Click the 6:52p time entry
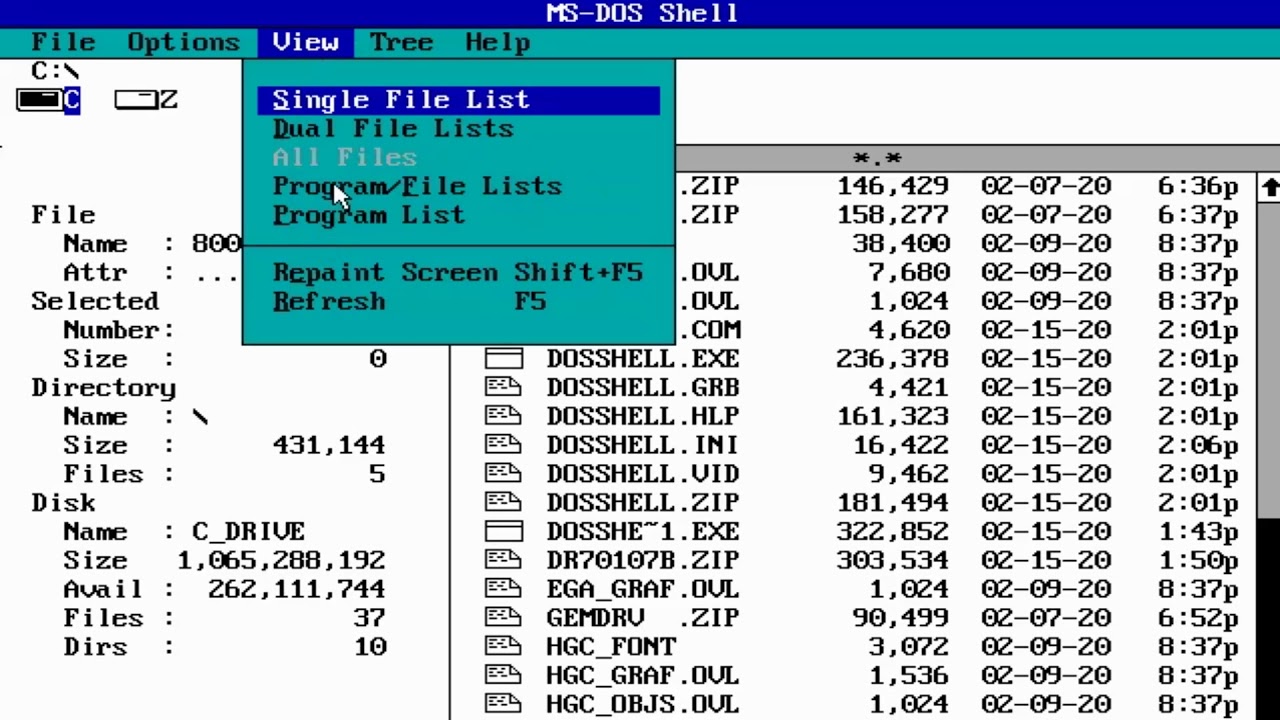 click(x=1199, y=619)
